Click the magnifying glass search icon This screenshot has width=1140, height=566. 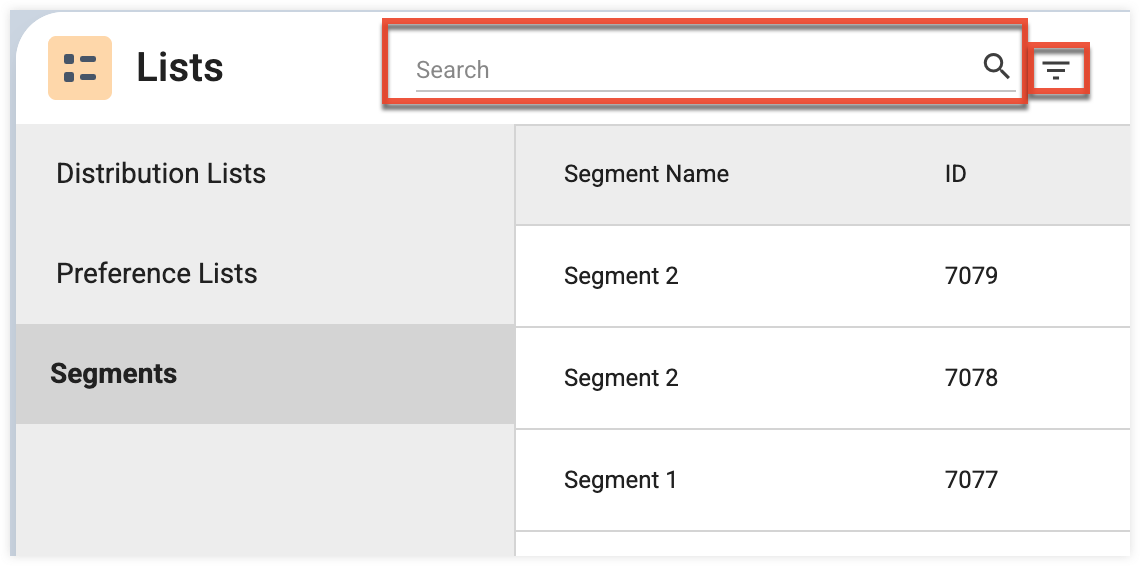pyautogui.click(x=997, y=67)
